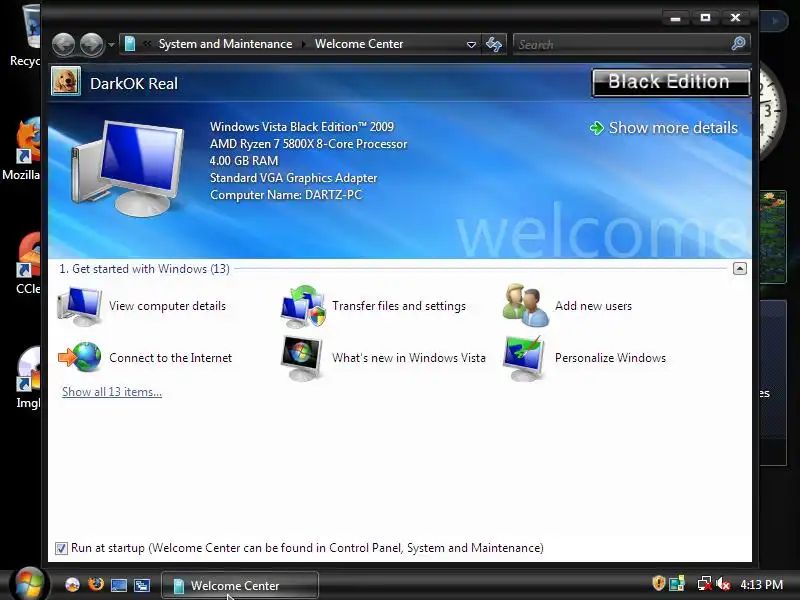Maximize the Welcome Center window
Viewport: 800px width, 600px height.
(x=706, y=18)
